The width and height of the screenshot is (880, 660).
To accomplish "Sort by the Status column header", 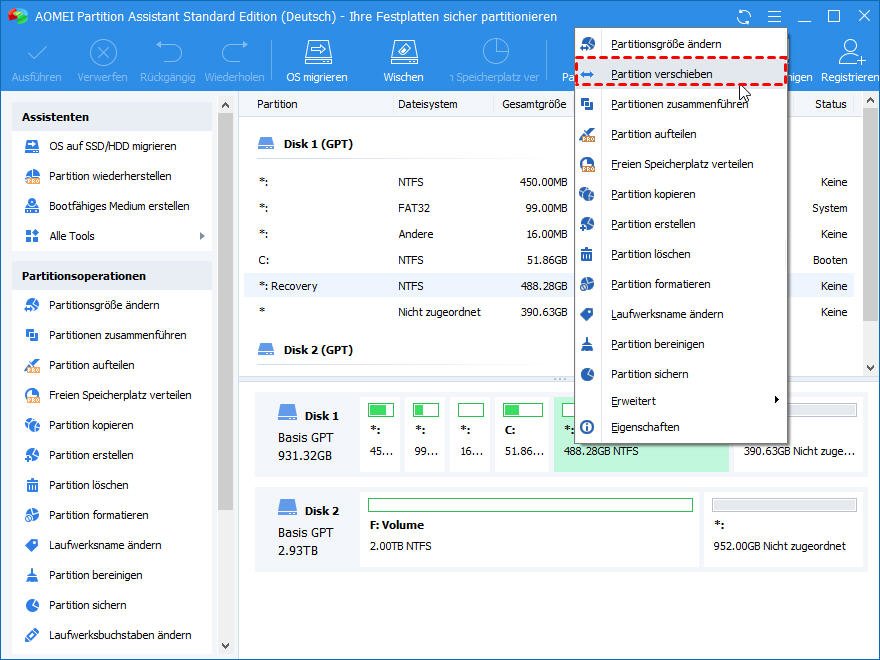I will (831, 104).
